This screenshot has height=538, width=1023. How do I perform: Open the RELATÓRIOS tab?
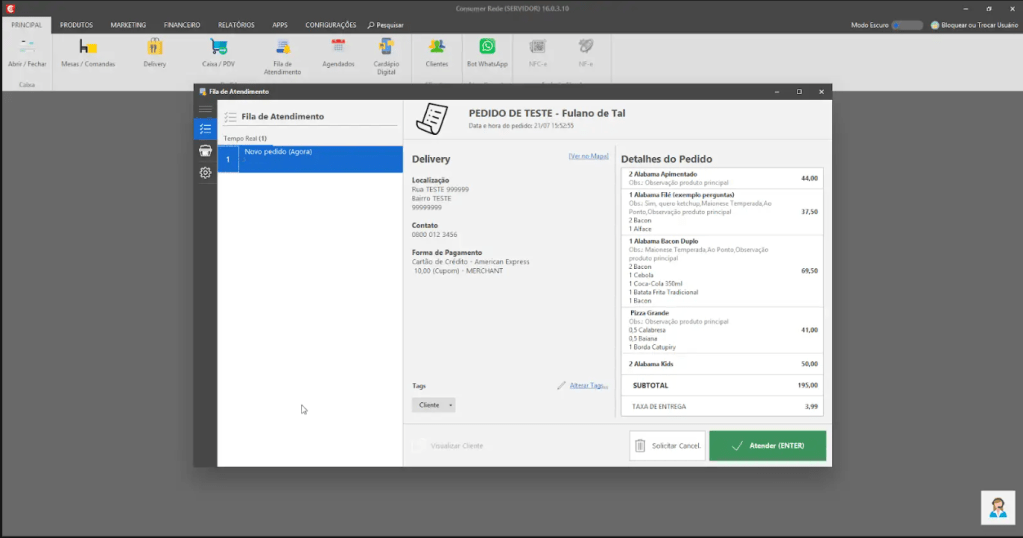point(236,25)
